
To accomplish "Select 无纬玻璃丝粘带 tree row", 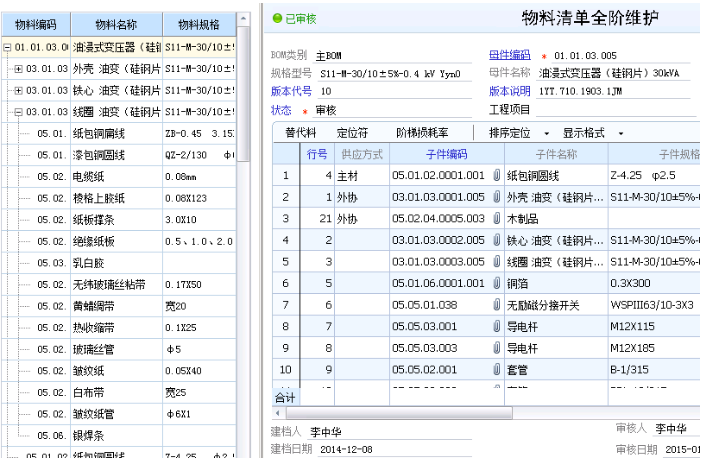I will [x=119, y=284].
